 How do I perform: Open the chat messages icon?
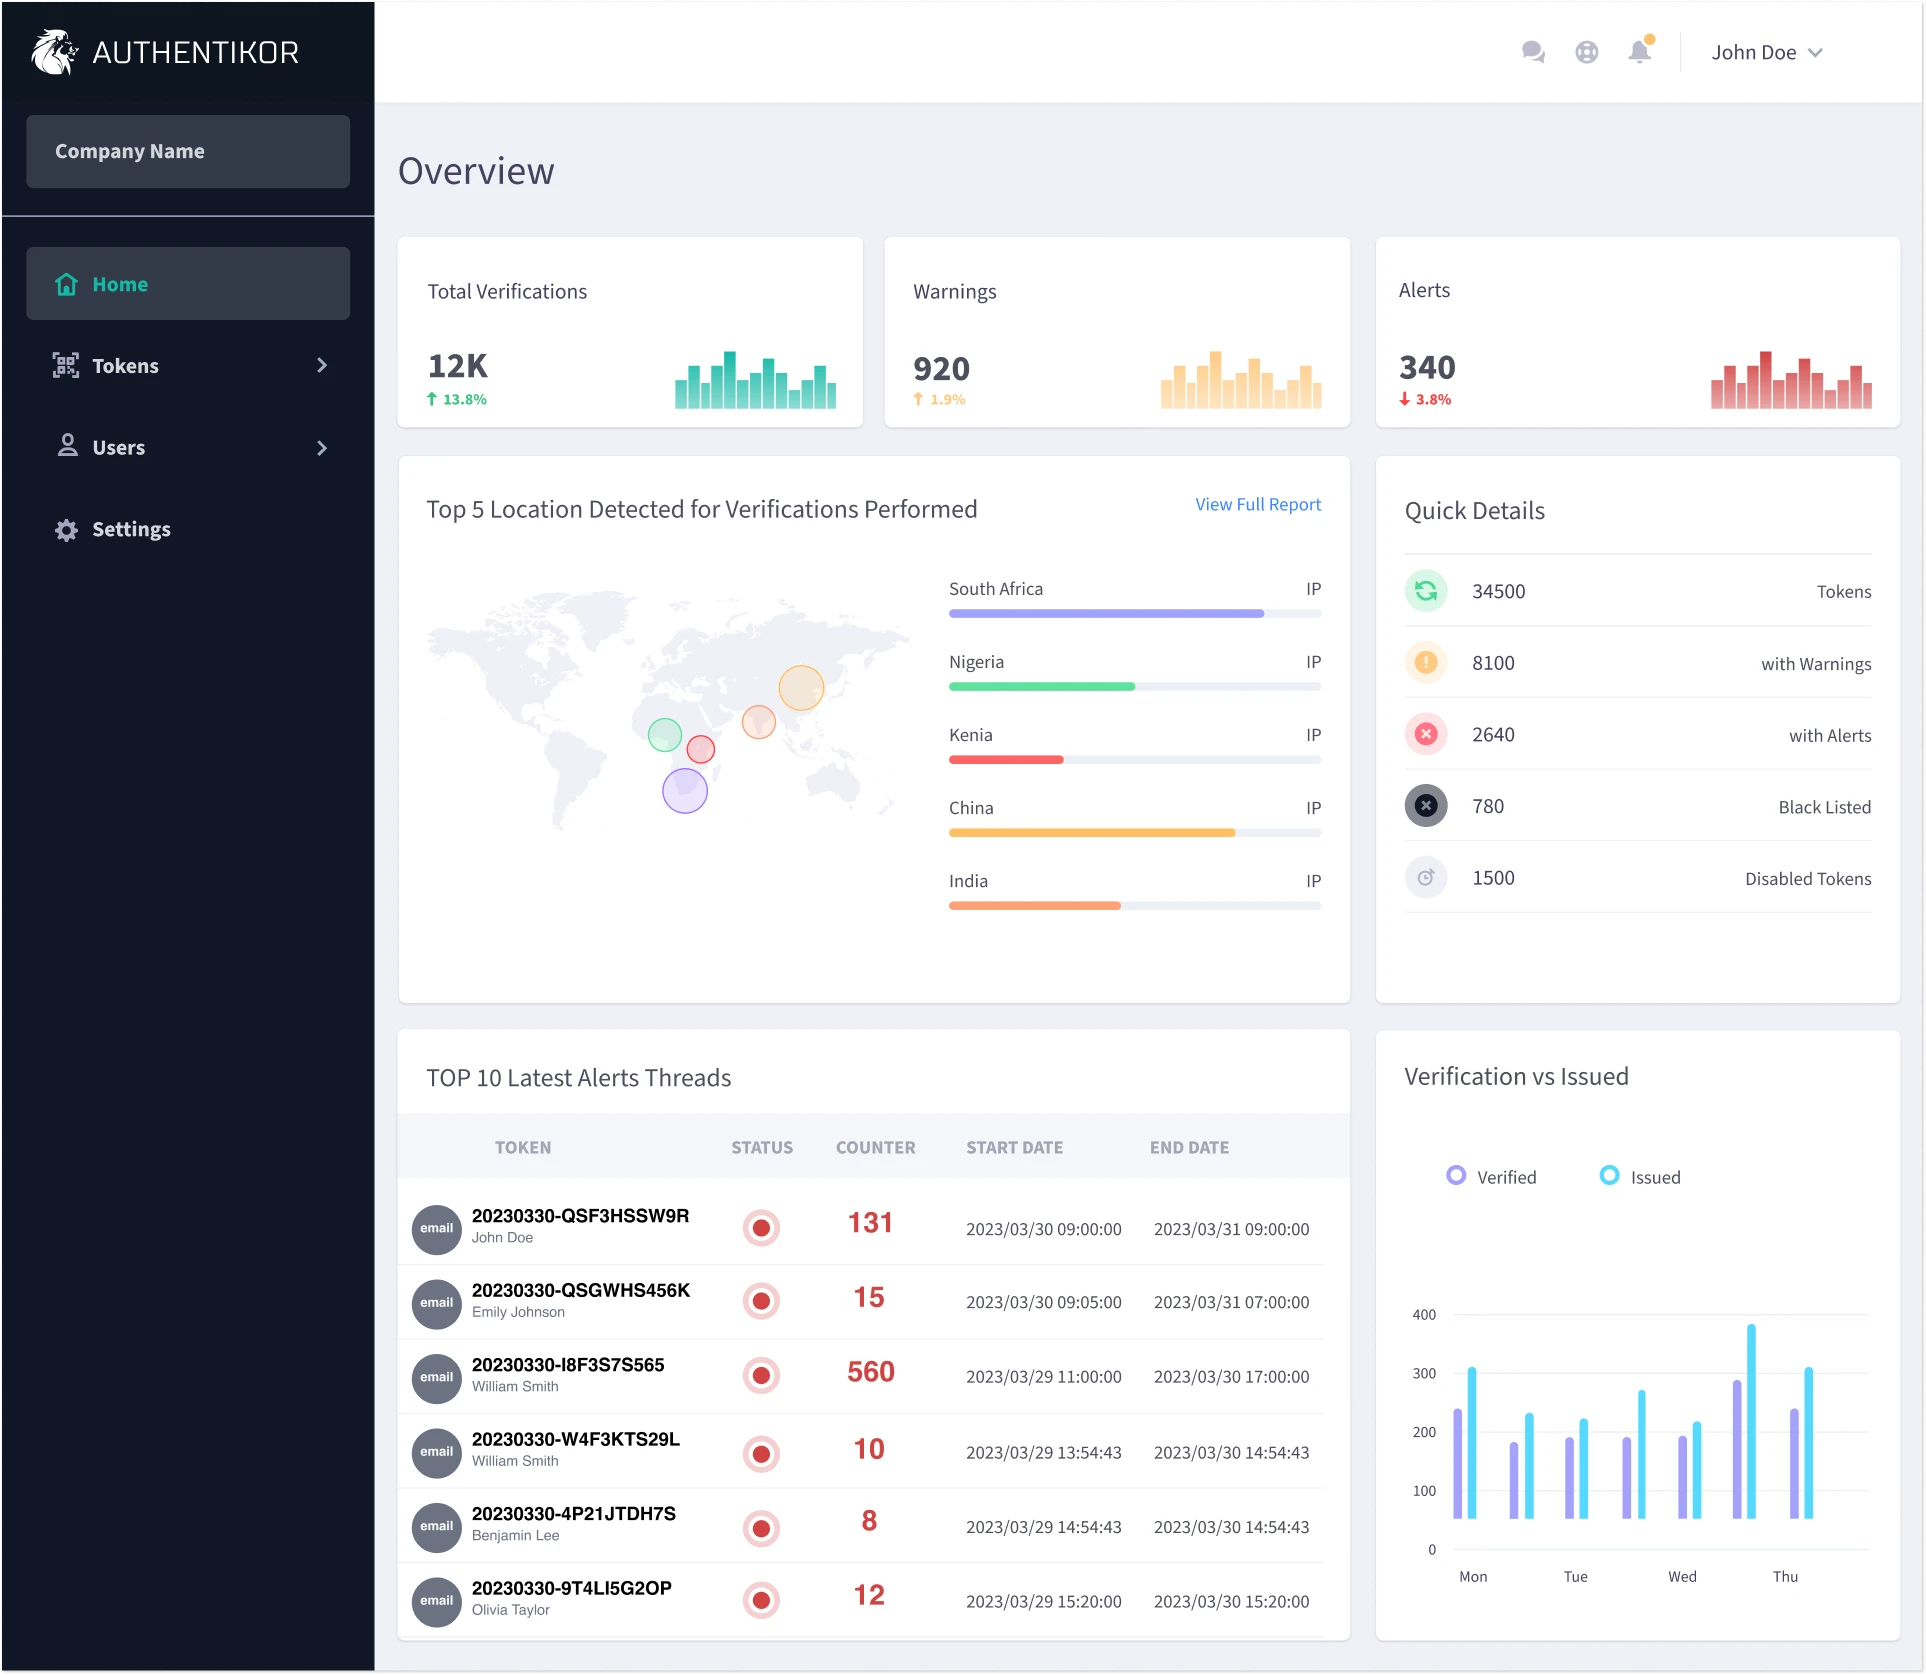tap(1533, 51)
